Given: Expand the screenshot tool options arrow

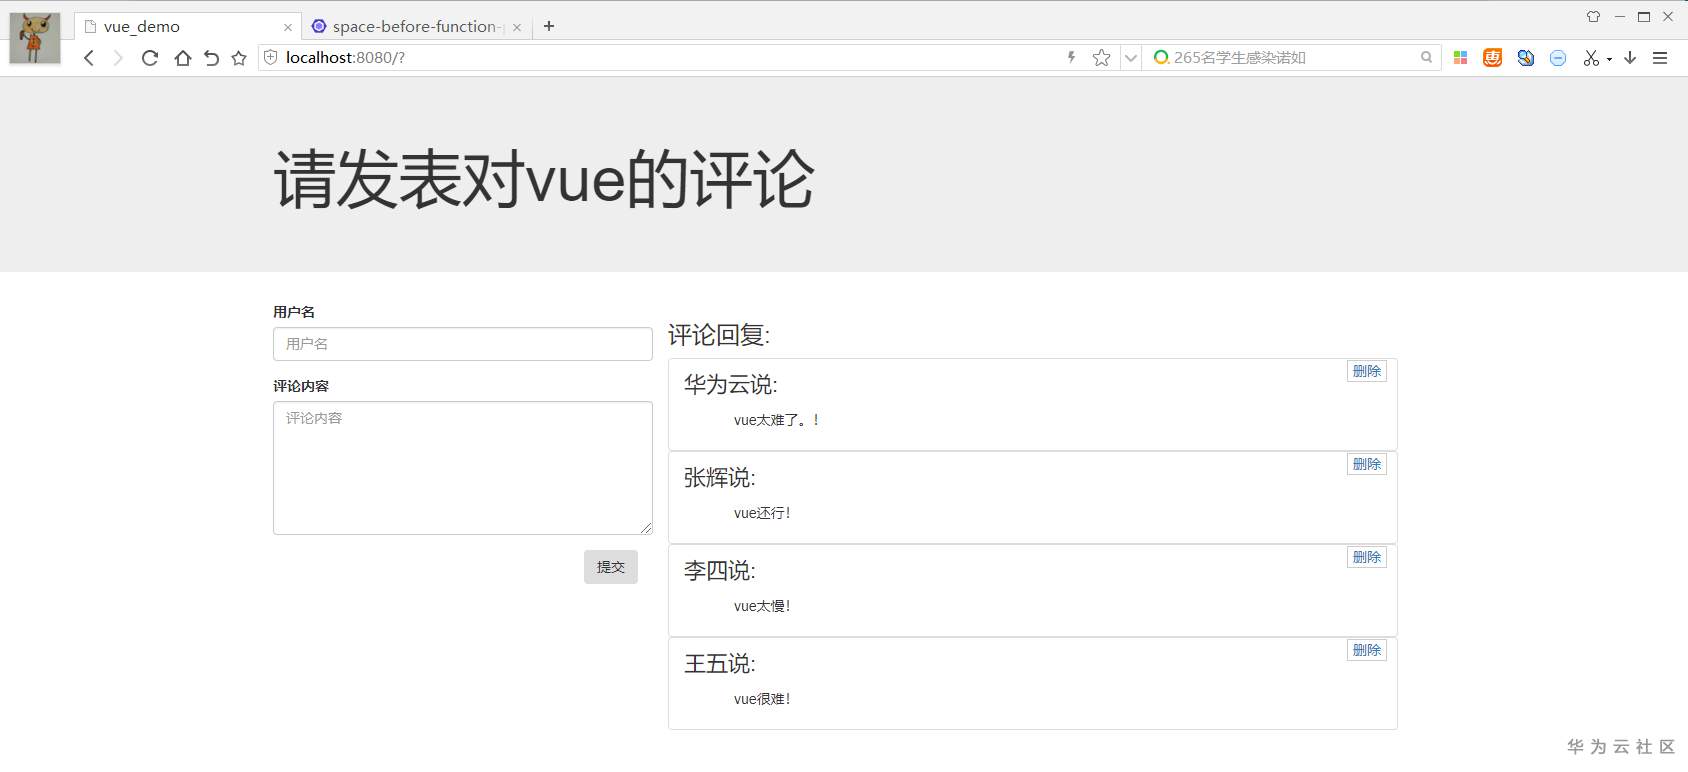Looking at the screenshot, I should [x=1609, y=59].
